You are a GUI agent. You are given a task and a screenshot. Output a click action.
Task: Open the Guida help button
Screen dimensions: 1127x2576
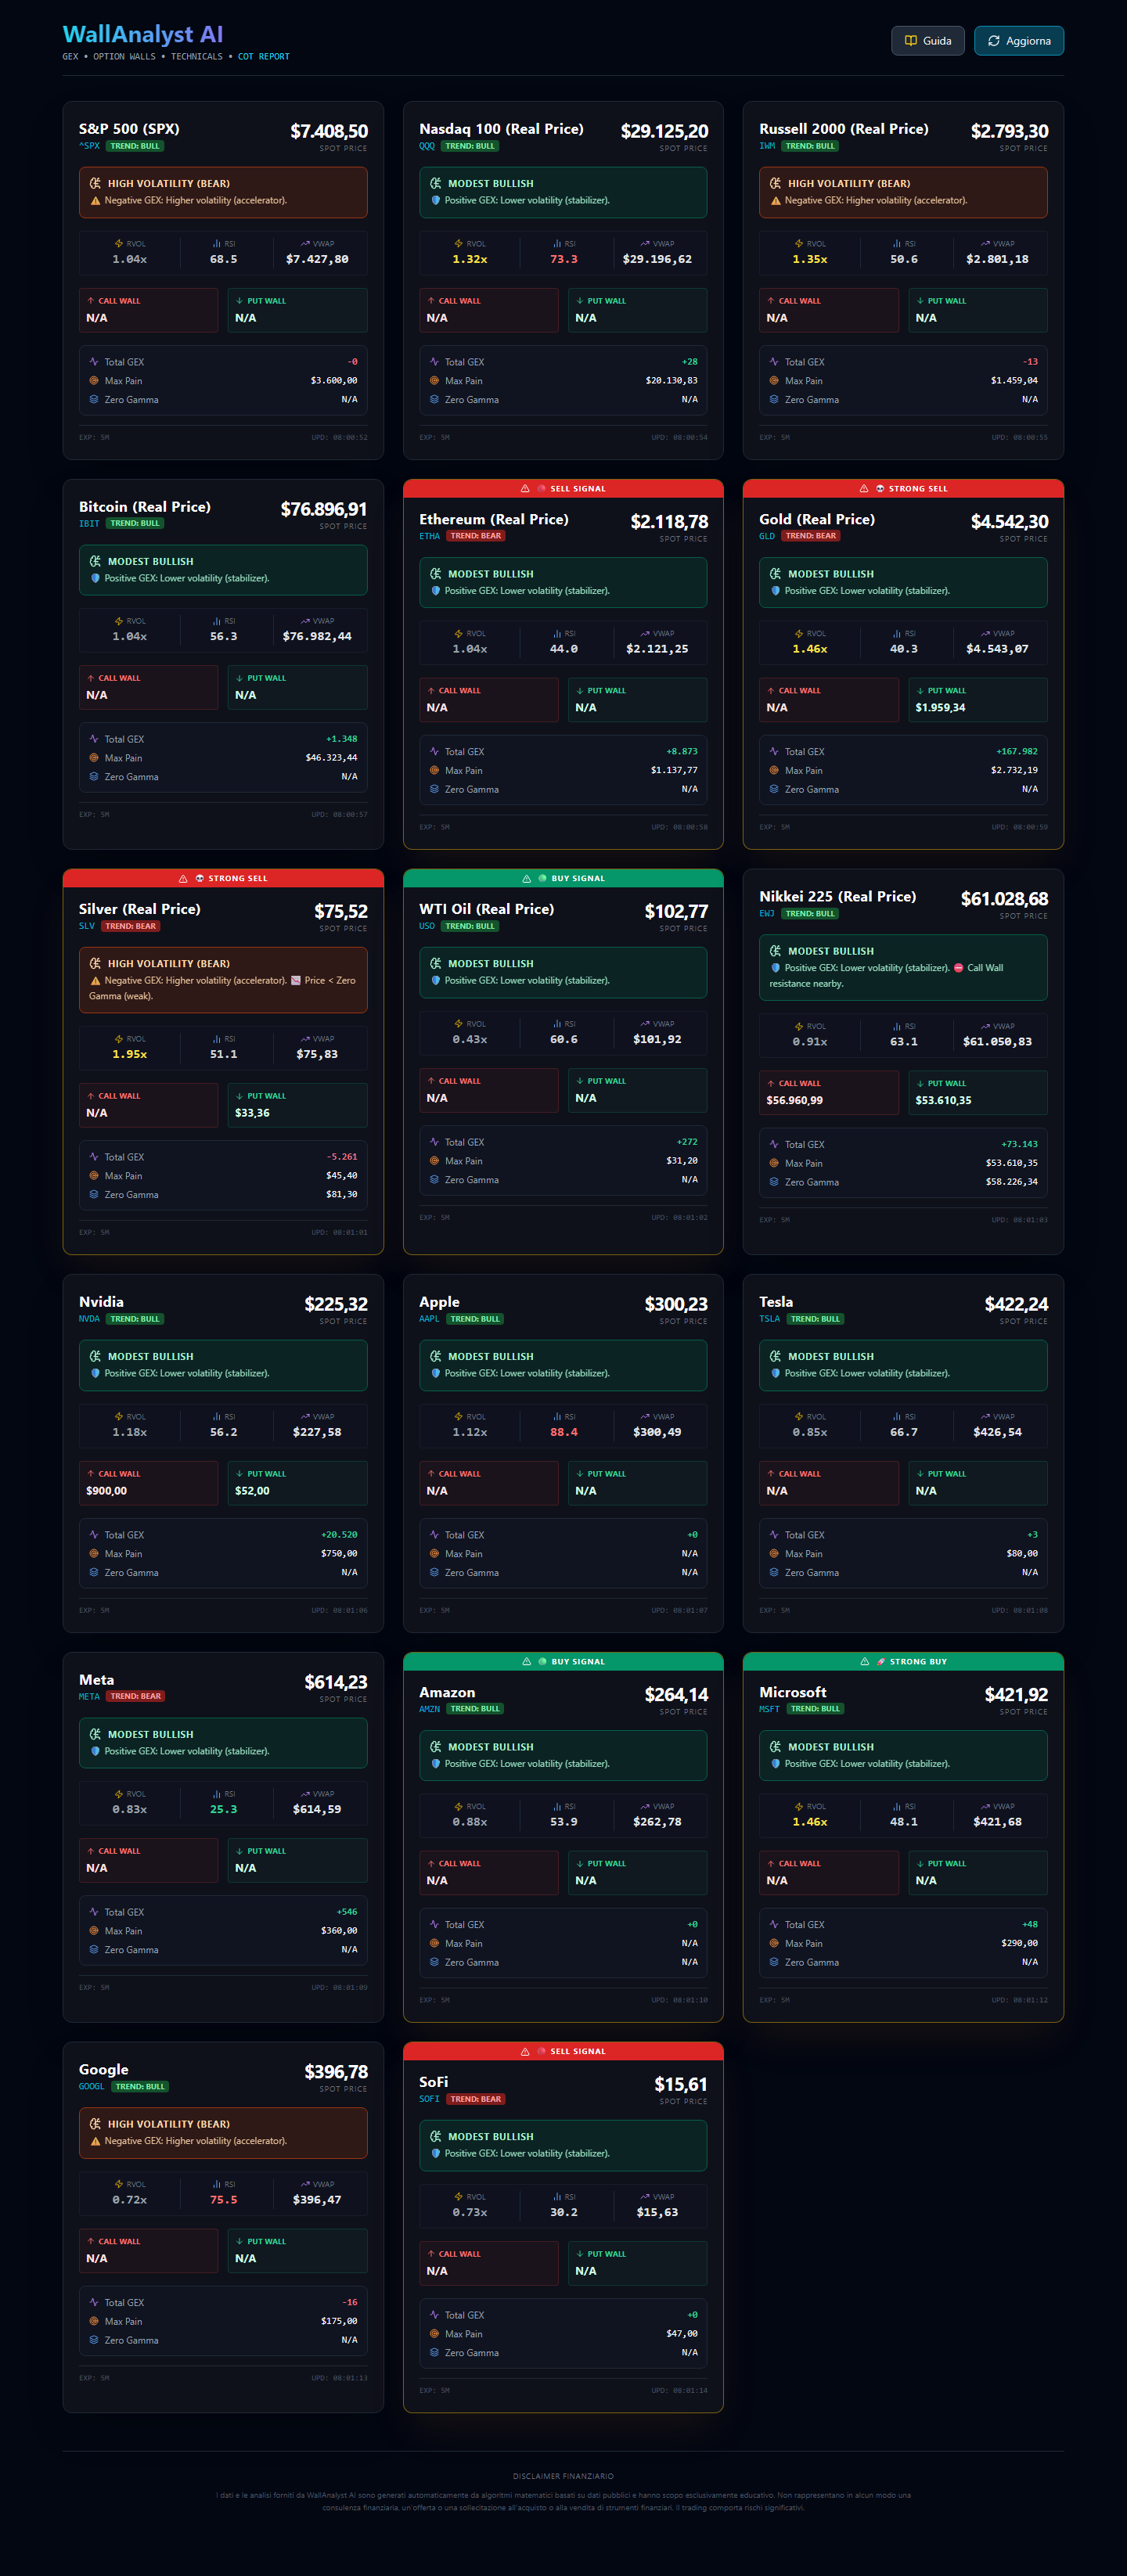[928, 41]
